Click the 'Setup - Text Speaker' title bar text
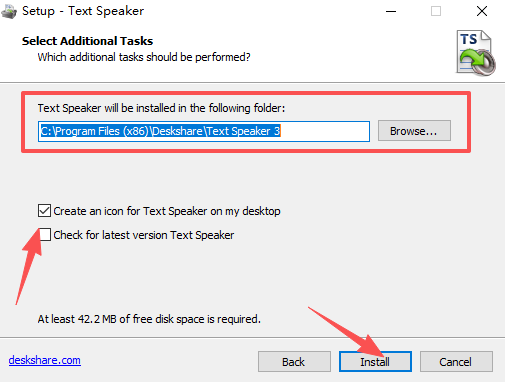505x382 pixels. pyautogui.click(x=83, y=11)
